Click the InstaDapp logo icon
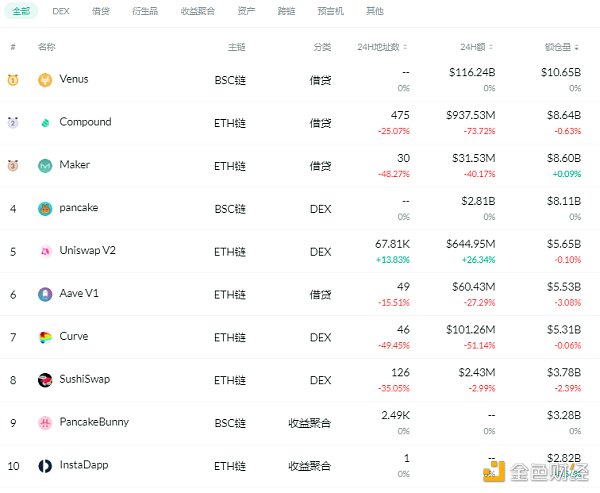The height and width of the screenshot is (493, 600). pyautogui.click(x=45, y=466)
